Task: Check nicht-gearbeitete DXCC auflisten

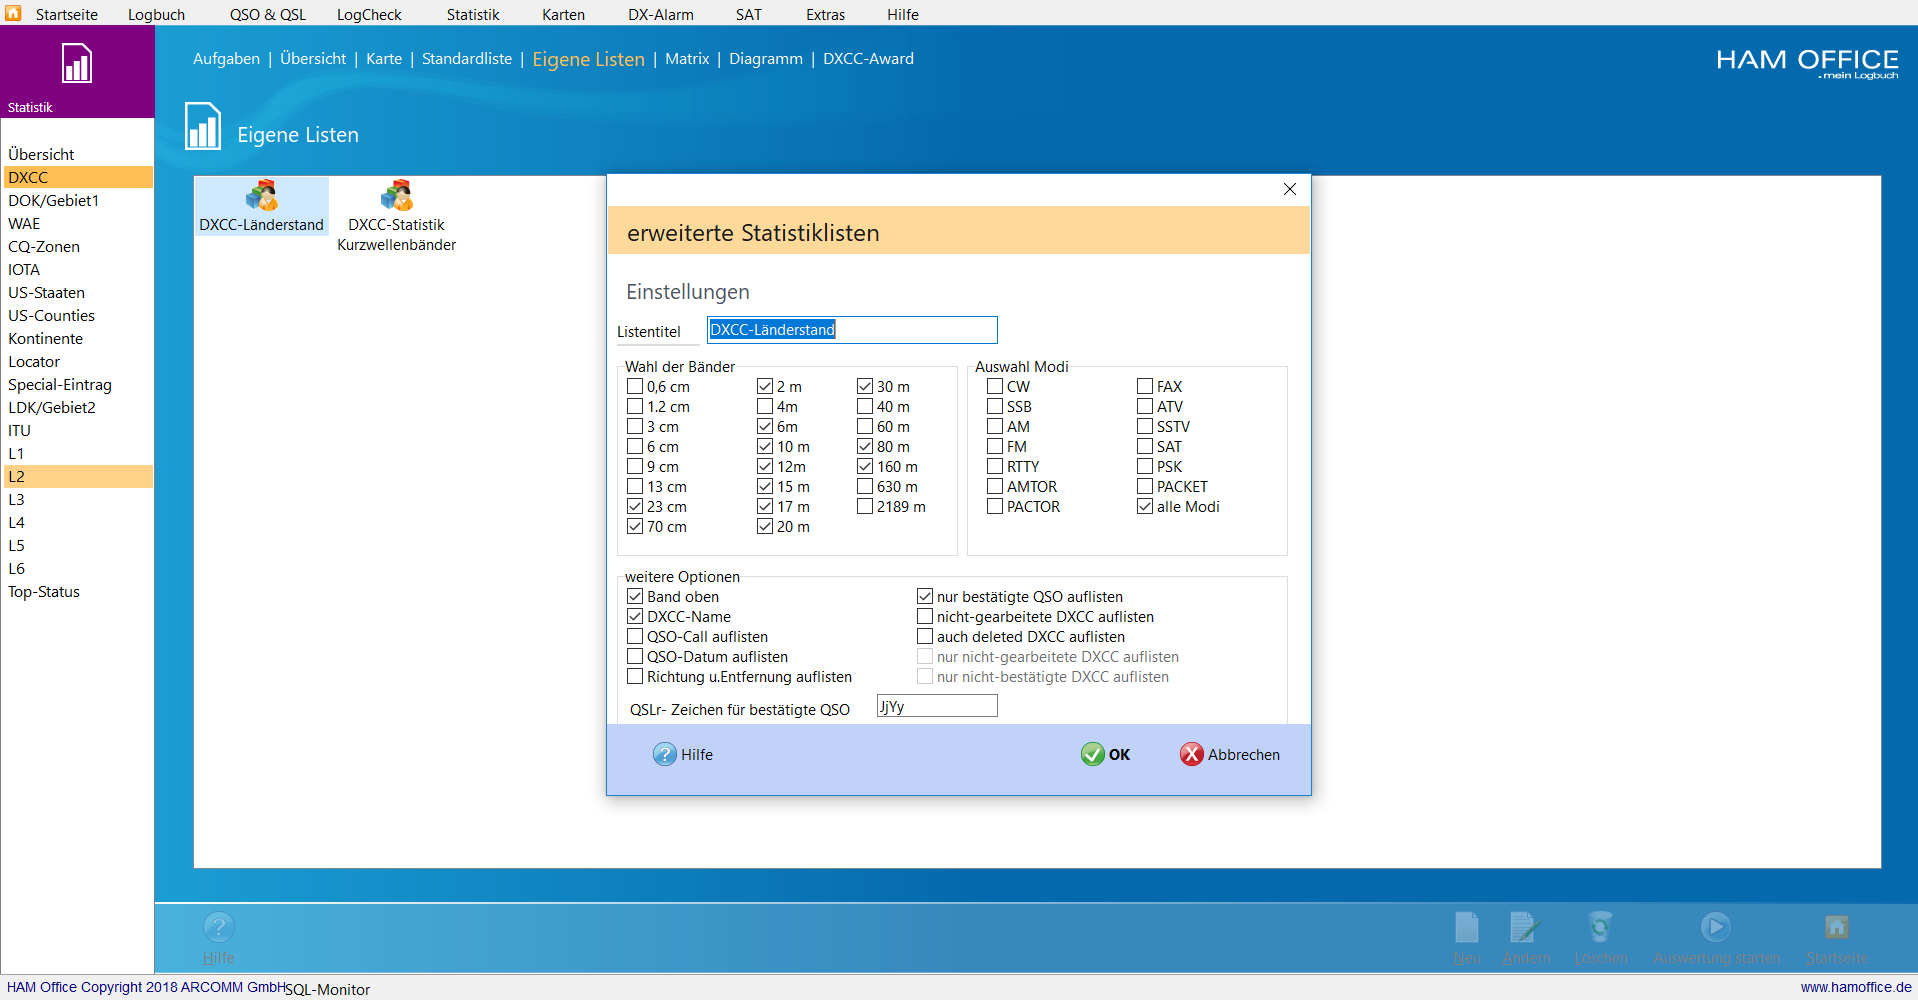Action: tap(925, 616)
